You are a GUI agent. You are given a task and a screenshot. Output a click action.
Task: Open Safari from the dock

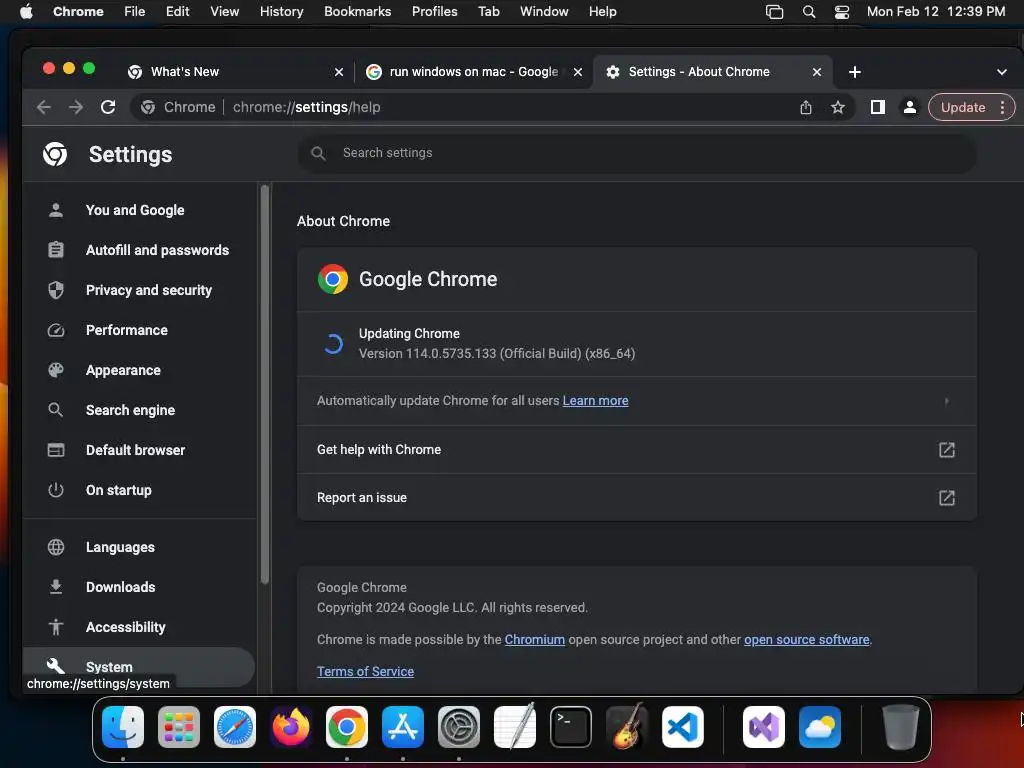(235, 727)
